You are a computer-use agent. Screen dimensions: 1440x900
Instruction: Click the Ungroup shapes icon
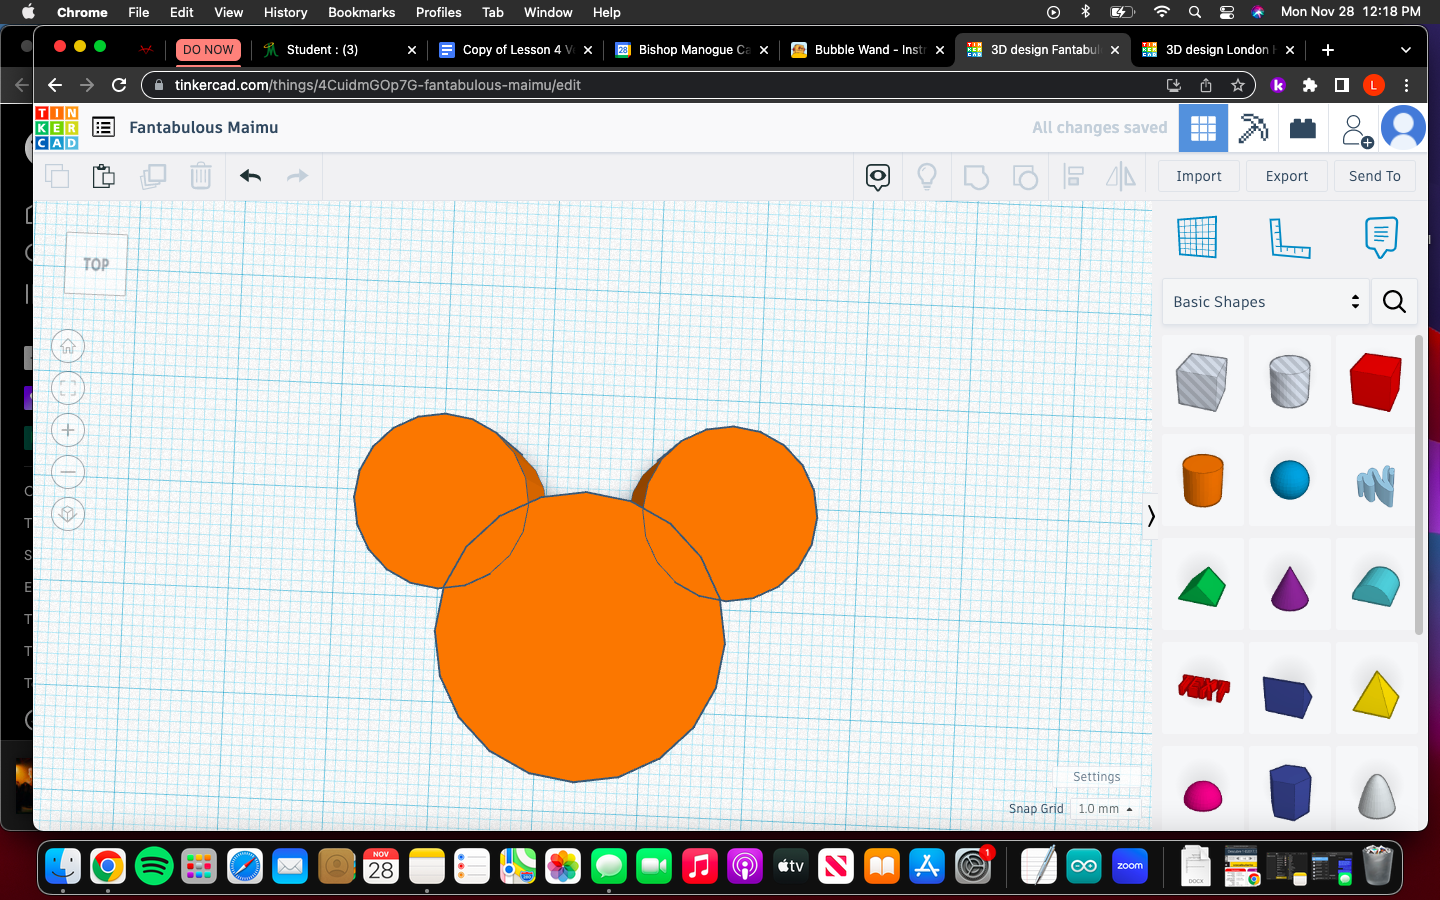point(1025,177)
